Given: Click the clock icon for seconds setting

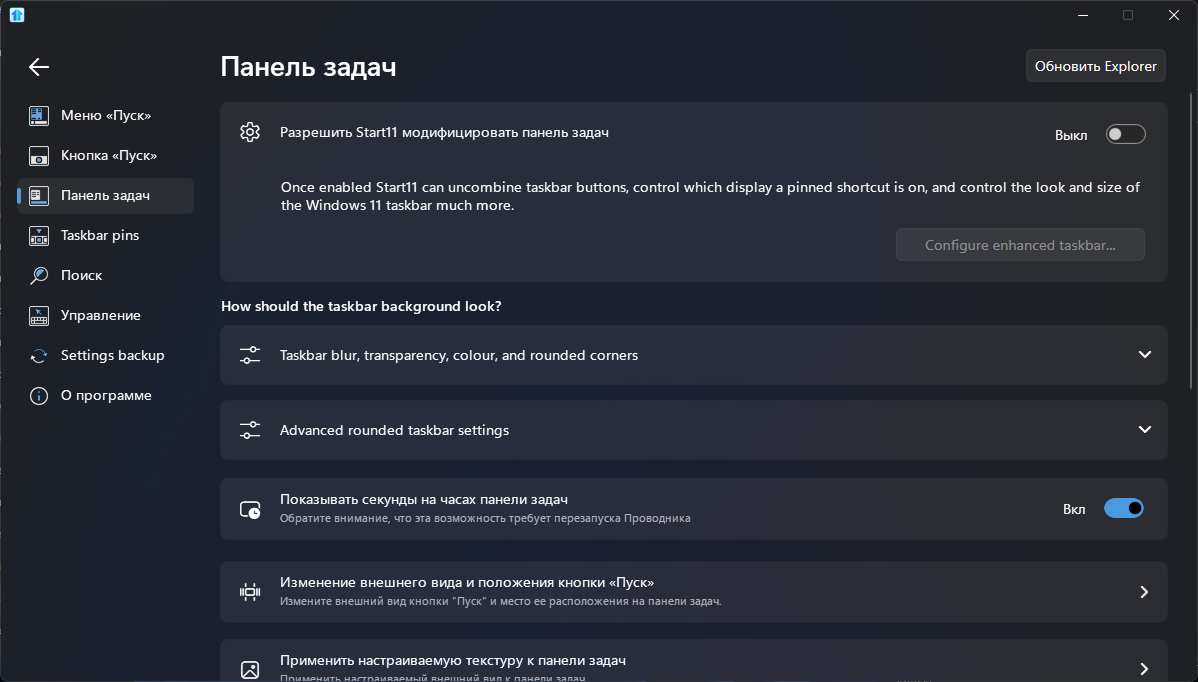Looking at the screenshot, I should tap(250, 508).
